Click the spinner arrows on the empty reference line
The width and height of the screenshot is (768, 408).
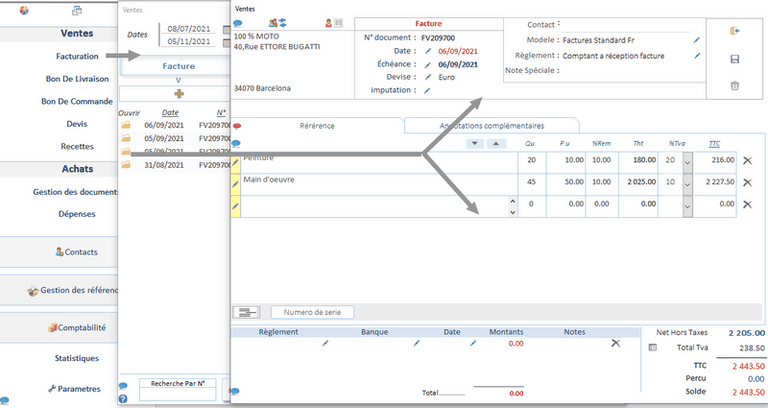click(x=512, y=206)
